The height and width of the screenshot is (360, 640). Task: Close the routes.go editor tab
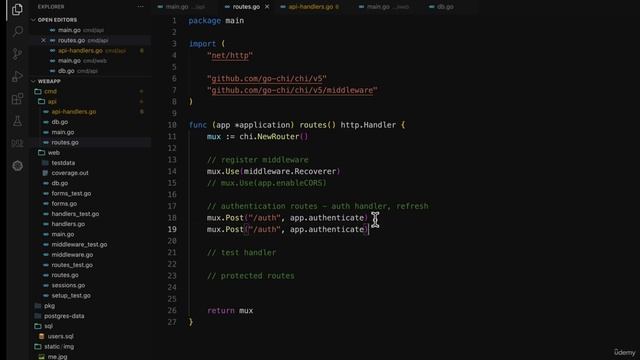[x=267, y=7]
